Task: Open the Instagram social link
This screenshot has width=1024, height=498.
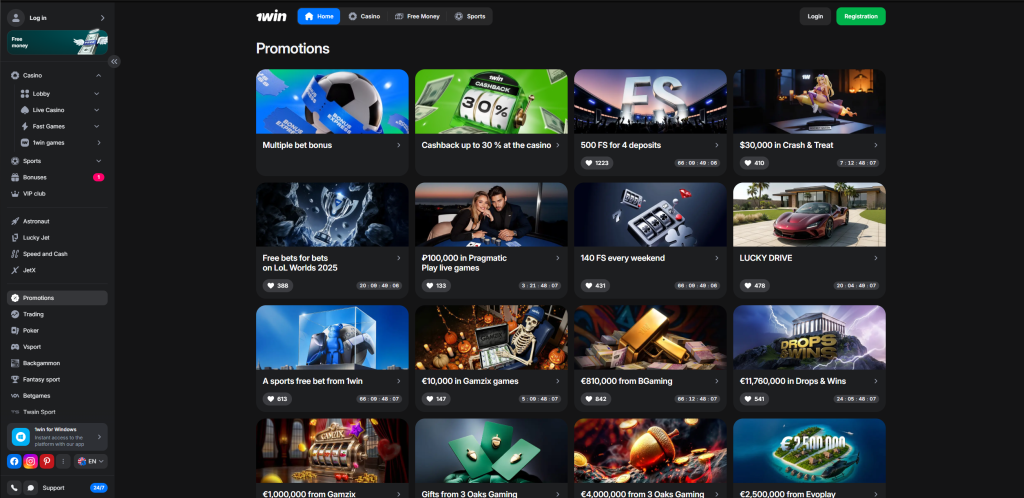Action: (x=31, y=462)
